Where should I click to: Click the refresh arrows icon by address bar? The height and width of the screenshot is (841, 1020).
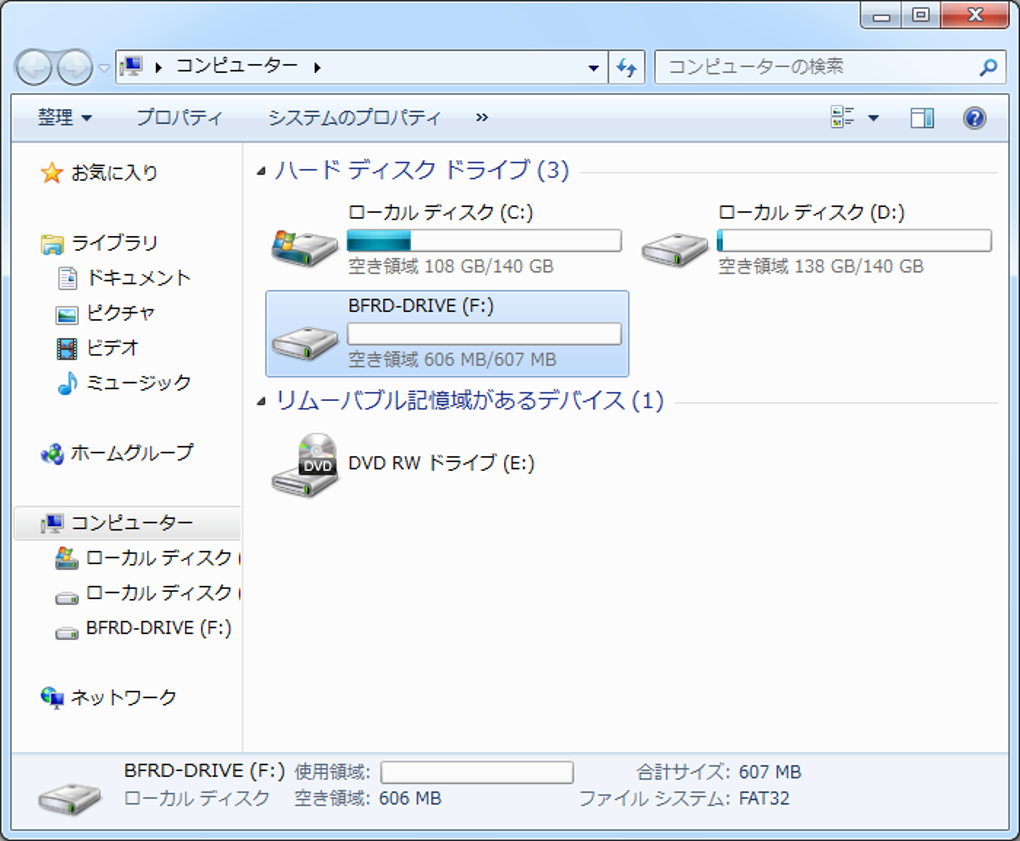click(627, 67)
